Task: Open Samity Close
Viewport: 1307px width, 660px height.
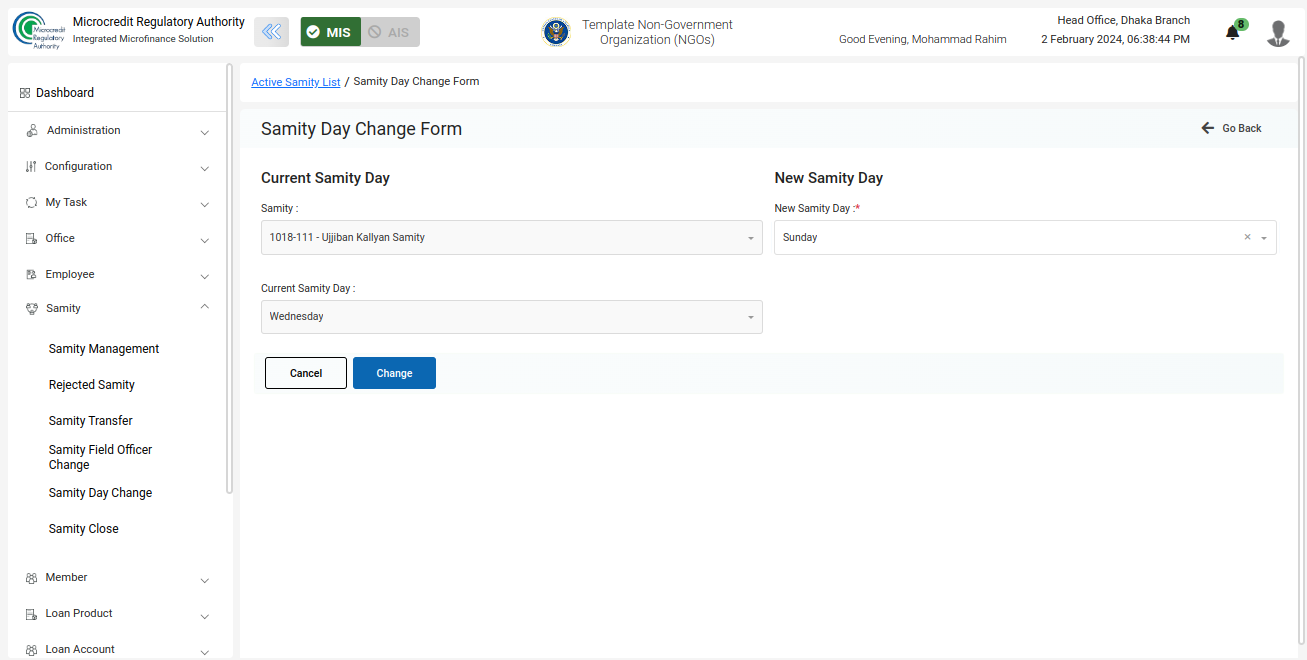Action: 84,529
